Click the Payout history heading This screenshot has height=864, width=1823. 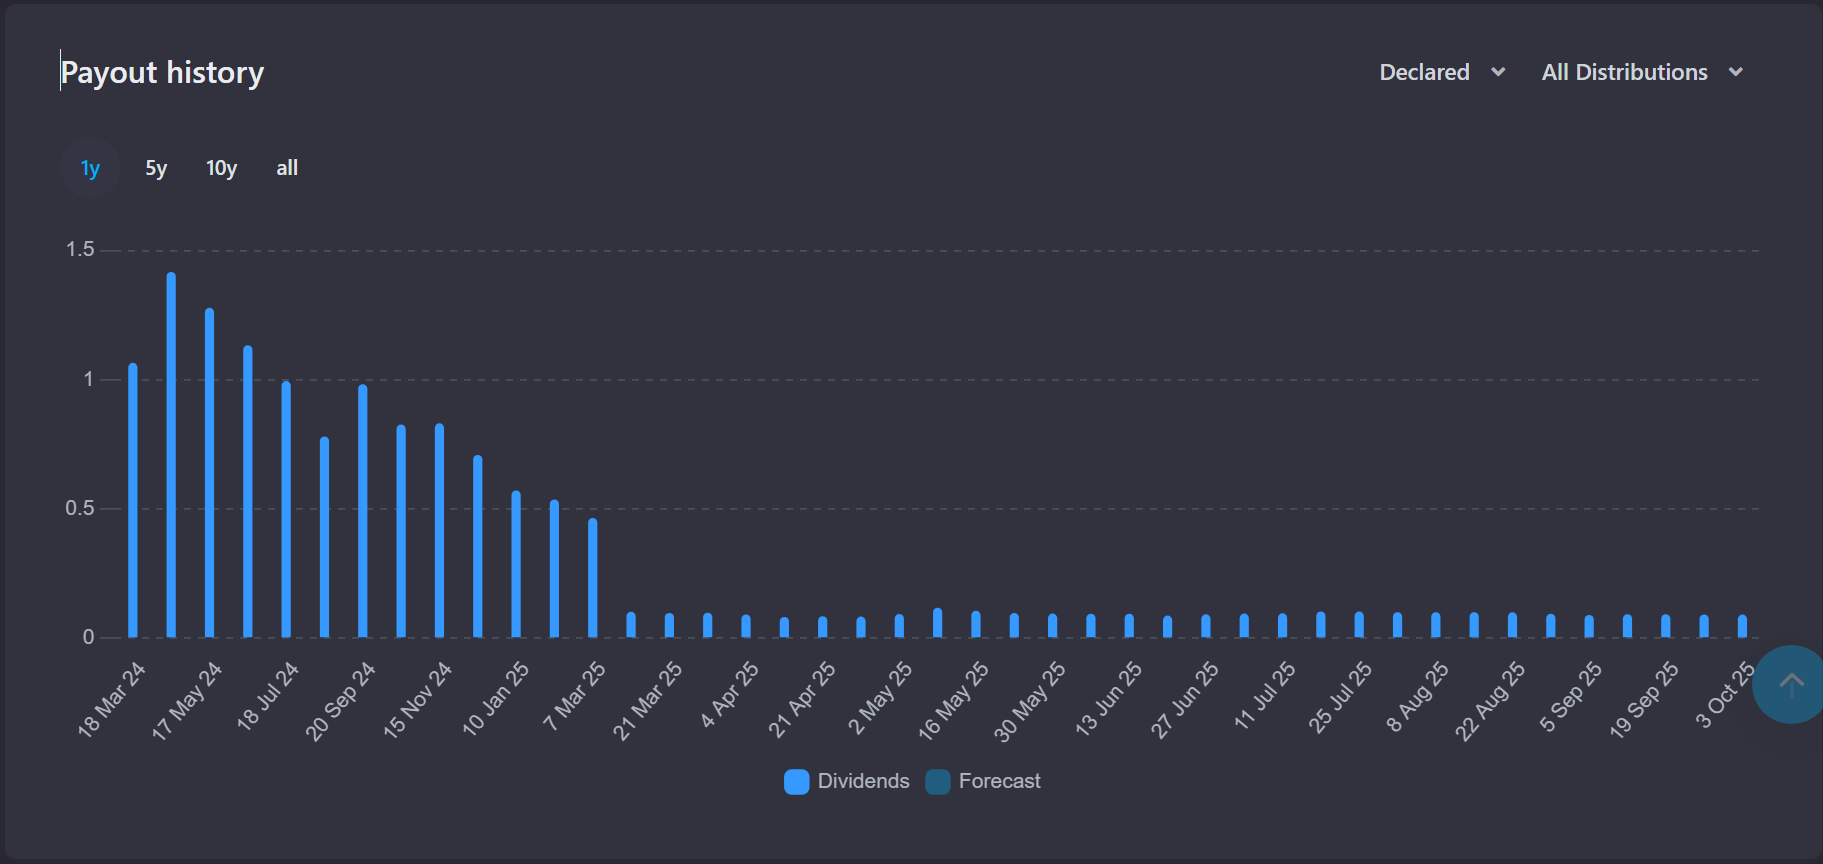[163, 72]
